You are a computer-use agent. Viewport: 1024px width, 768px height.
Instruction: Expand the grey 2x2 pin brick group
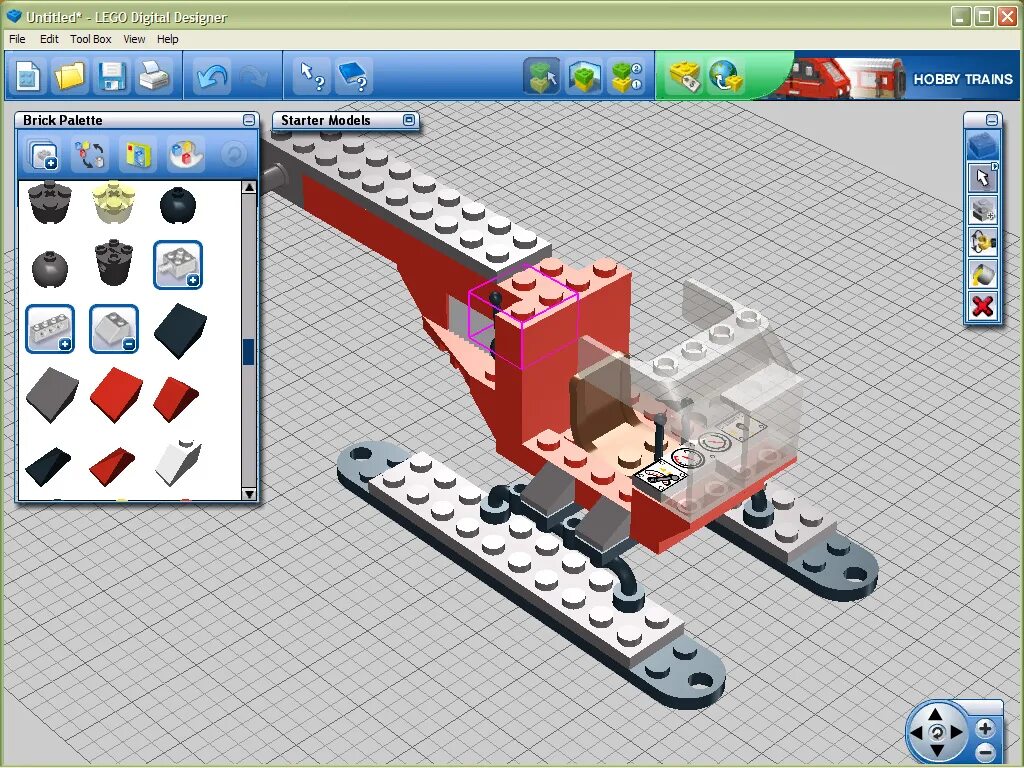click(178, 265)
